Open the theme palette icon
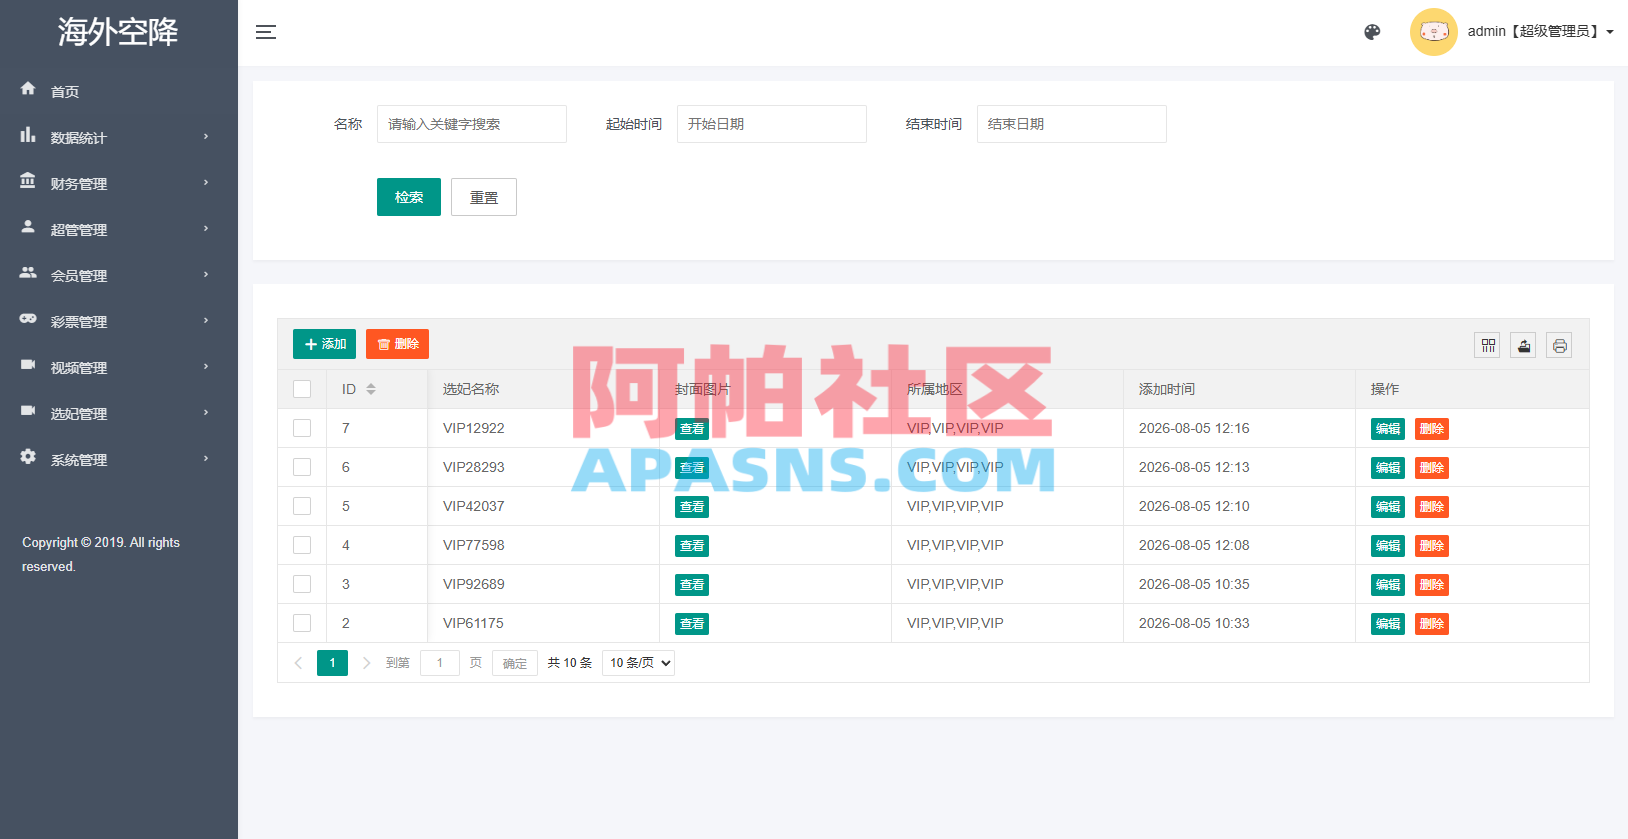Viewport: 1628px width, 839px height. [x=1372, y=32]
